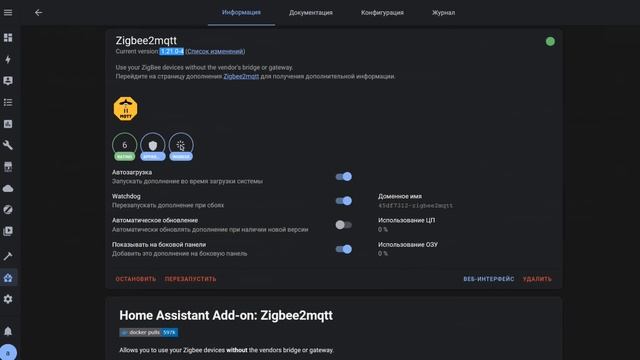Viewport: 640px width, 360px height.
Task: Open the hamburger sidebar menu
Action: coord(8,13)
